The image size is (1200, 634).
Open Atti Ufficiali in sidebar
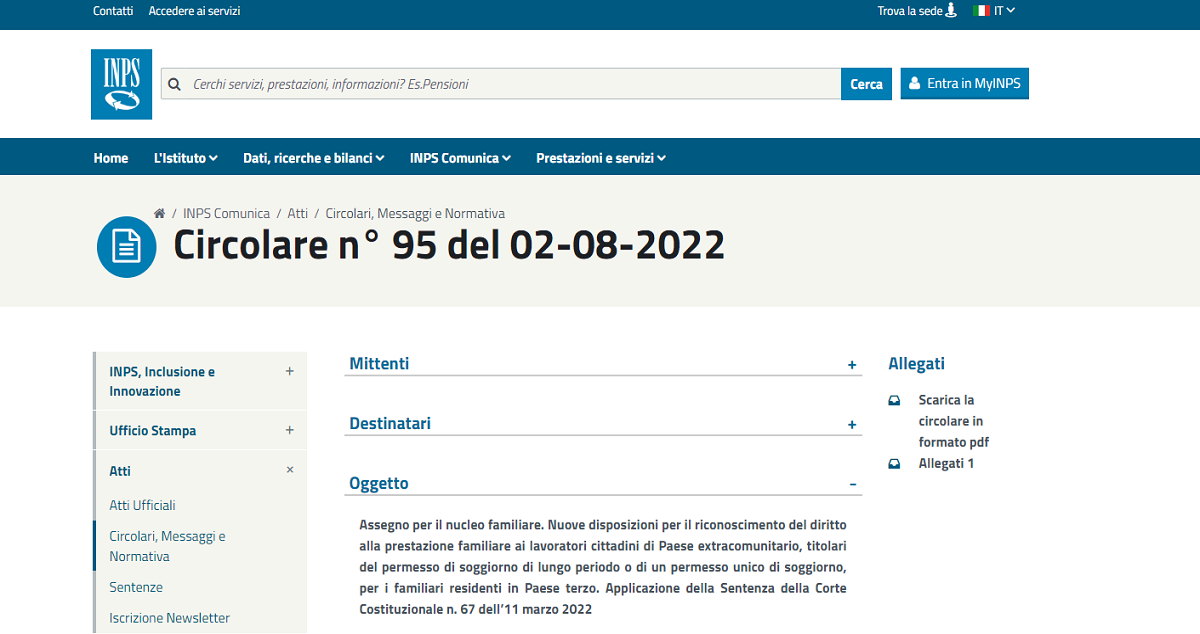point(142,506)
